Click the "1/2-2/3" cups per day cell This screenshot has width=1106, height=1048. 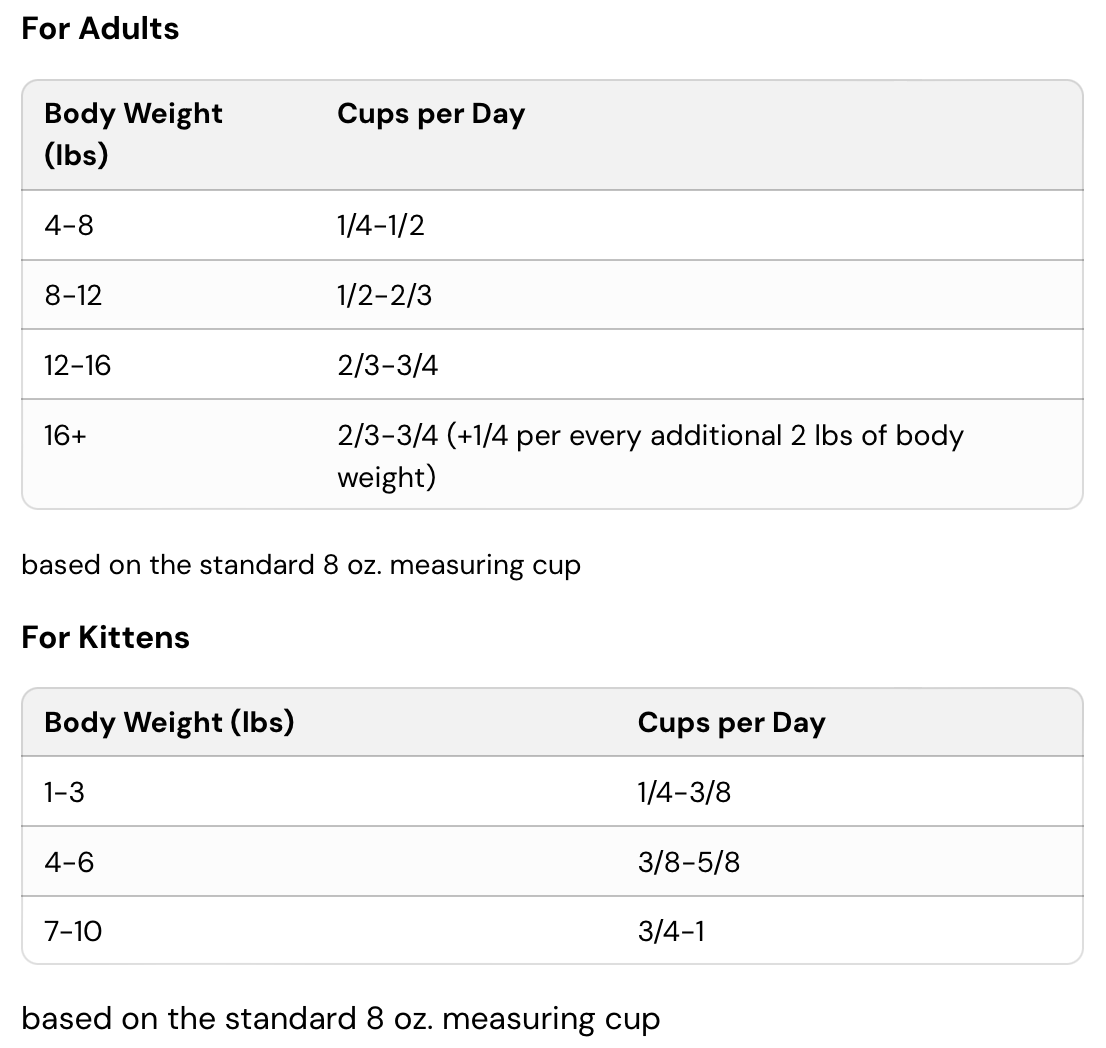pos(385,295)
